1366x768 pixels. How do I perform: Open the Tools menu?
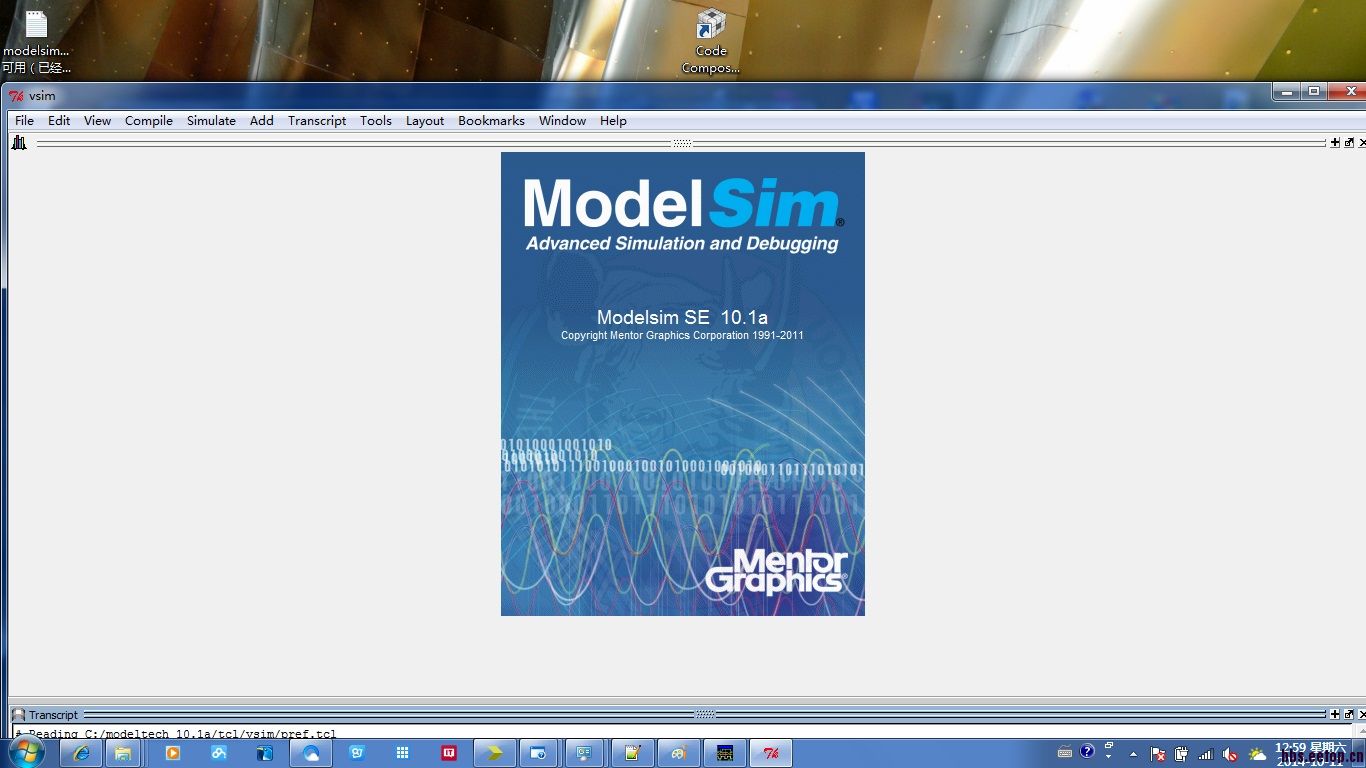click(x=376, y=121)
